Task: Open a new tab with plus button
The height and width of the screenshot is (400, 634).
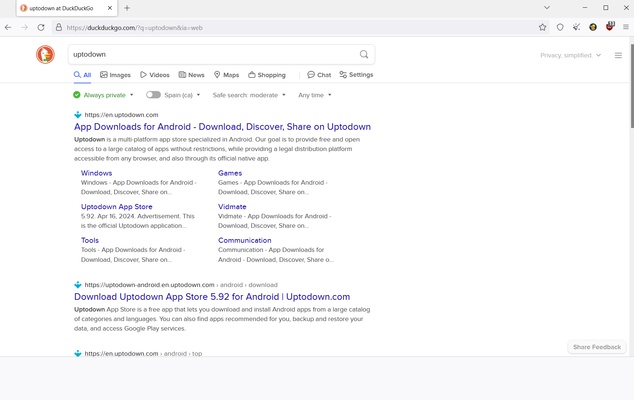Action: click(127, 8)
